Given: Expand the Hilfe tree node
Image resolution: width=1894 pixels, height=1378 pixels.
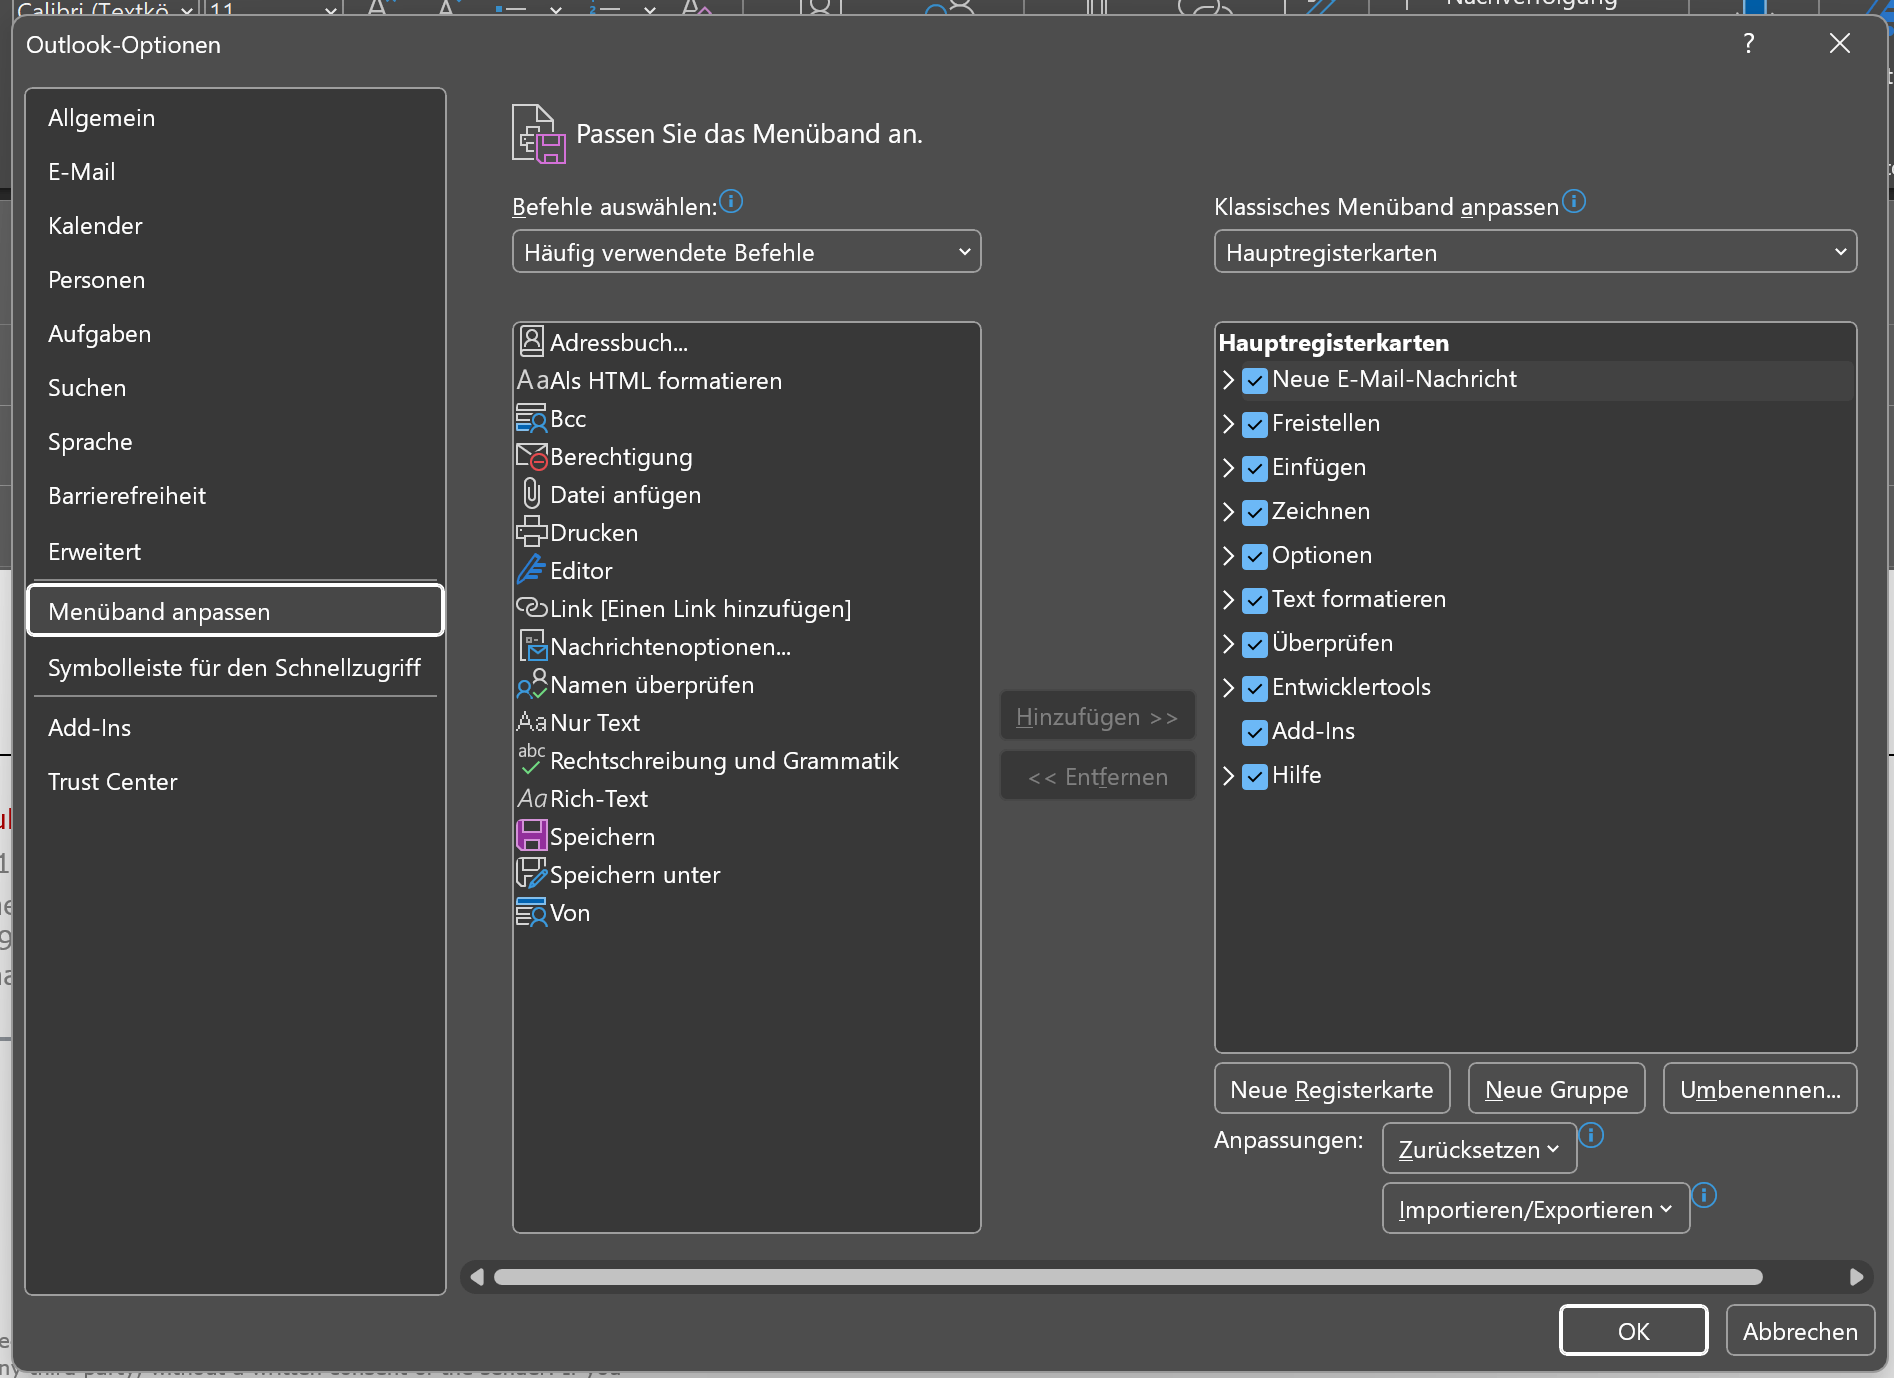Looking at the screenshot, I should 1229,776.
